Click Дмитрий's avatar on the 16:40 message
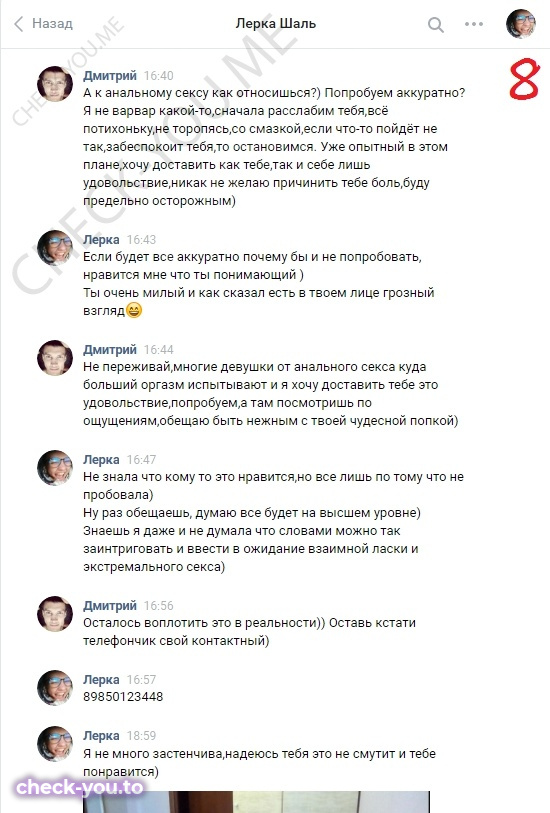The image size is (550, 813). tap(55, 83)
